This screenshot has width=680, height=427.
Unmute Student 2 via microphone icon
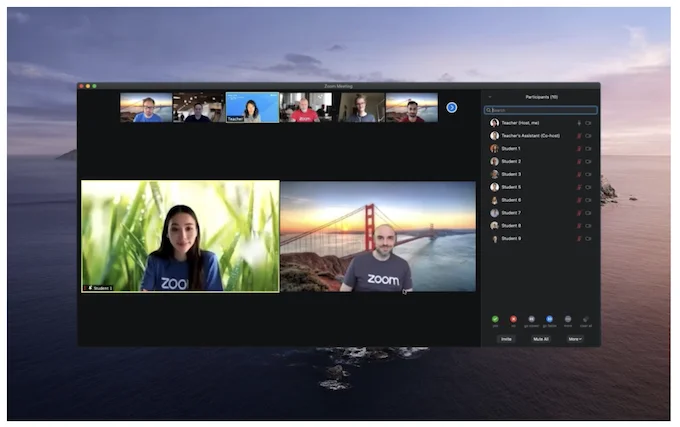(x=579, y=162)
